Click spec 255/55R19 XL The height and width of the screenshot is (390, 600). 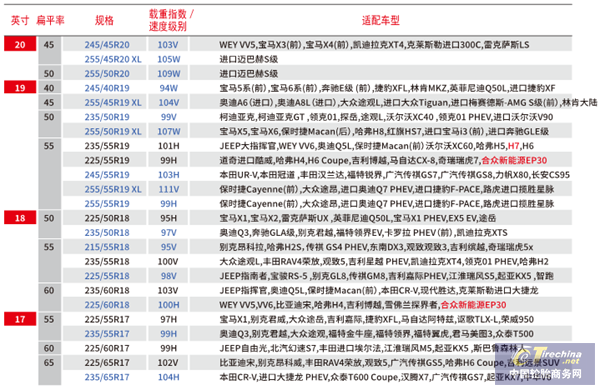pyautogui.click(x=113, y=189)
